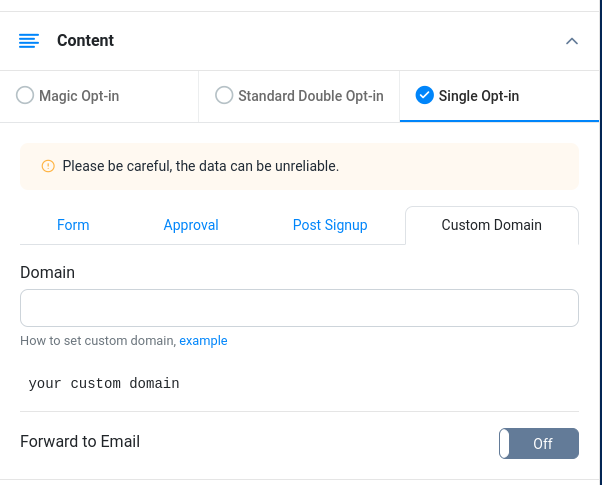Click the 'How to set custom domain' hint
This screenshot has height=485, width=602.
point(98,341)
